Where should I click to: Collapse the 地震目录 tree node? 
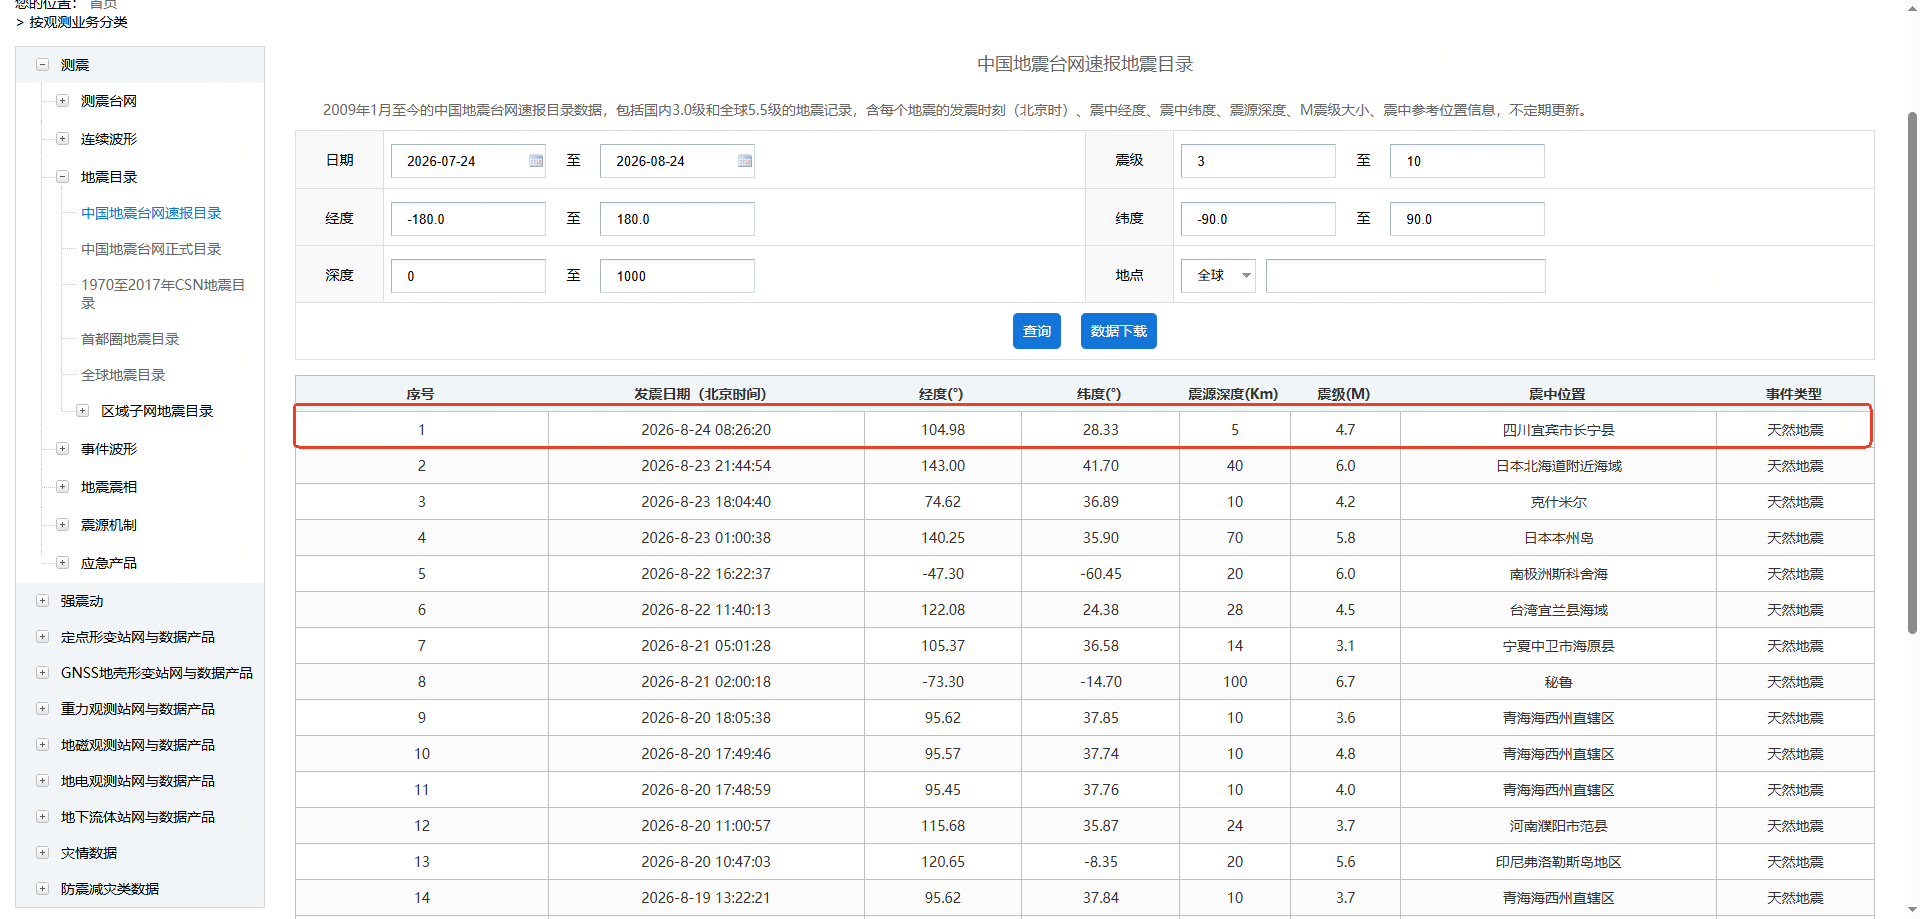coord(63,177)
